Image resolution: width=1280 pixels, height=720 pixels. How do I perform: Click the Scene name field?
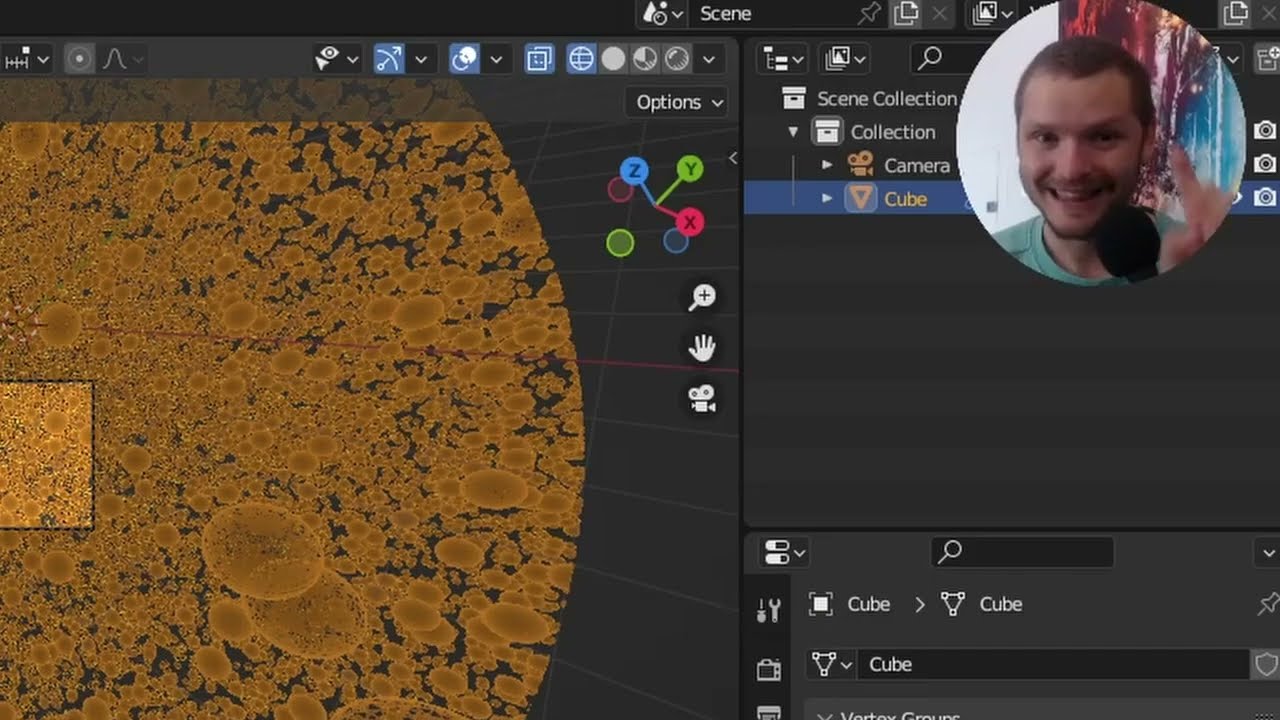(770, 14)
